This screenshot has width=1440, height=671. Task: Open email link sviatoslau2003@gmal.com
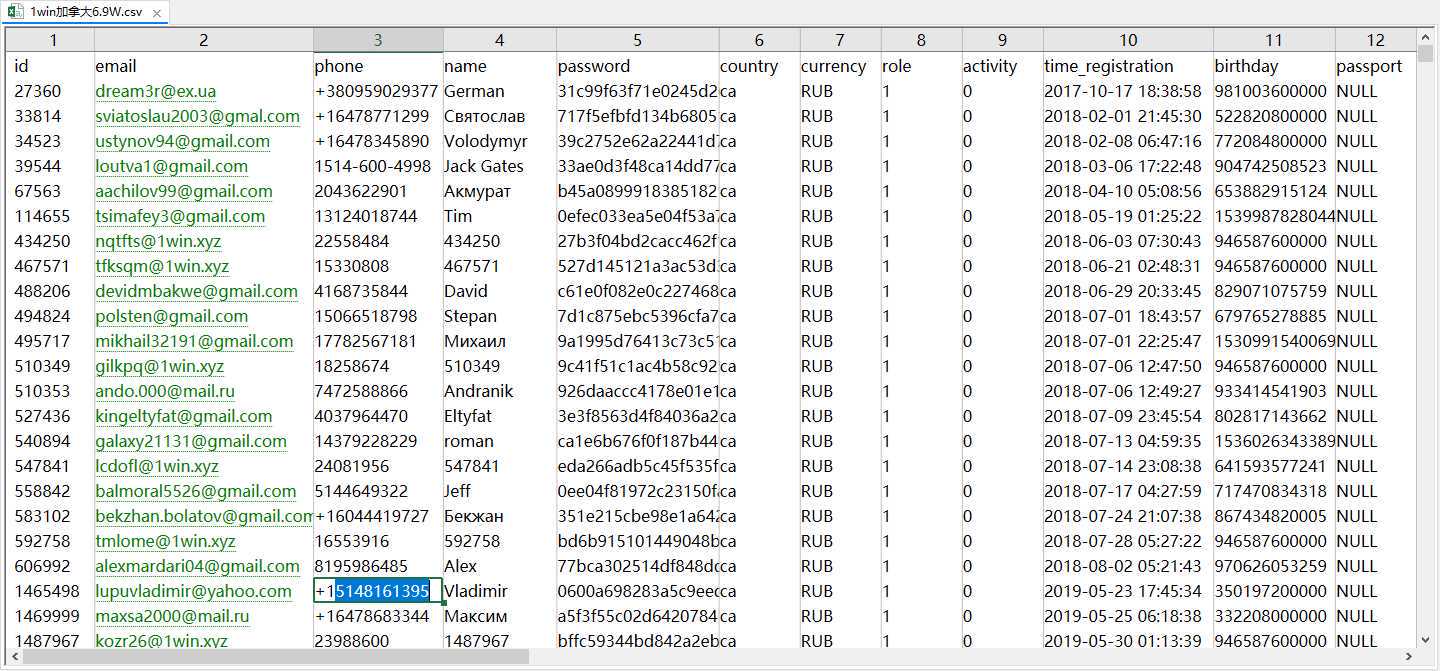[x=197, y=116]
